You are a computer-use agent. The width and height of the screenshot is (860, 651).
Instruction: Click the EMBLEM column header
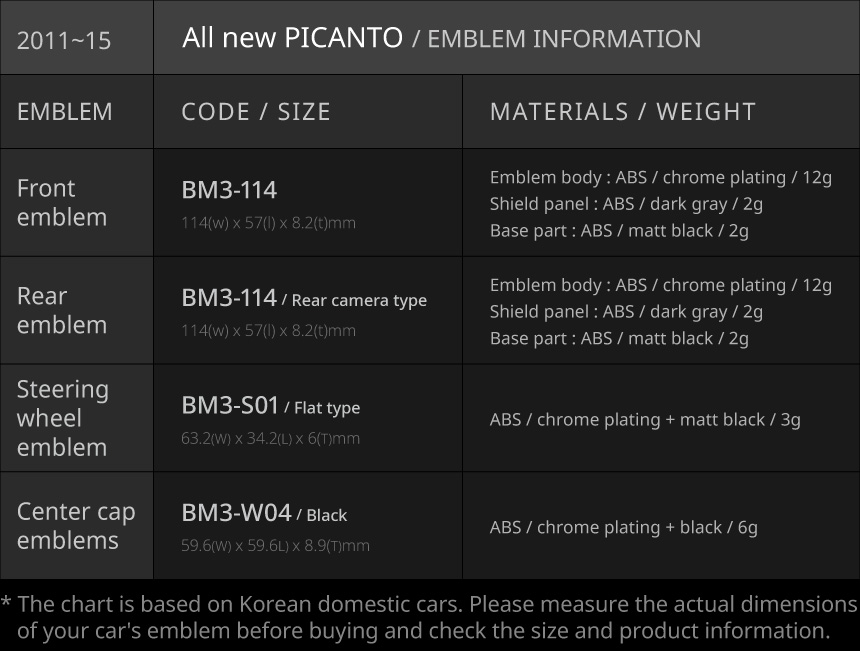tap(65, 111)
